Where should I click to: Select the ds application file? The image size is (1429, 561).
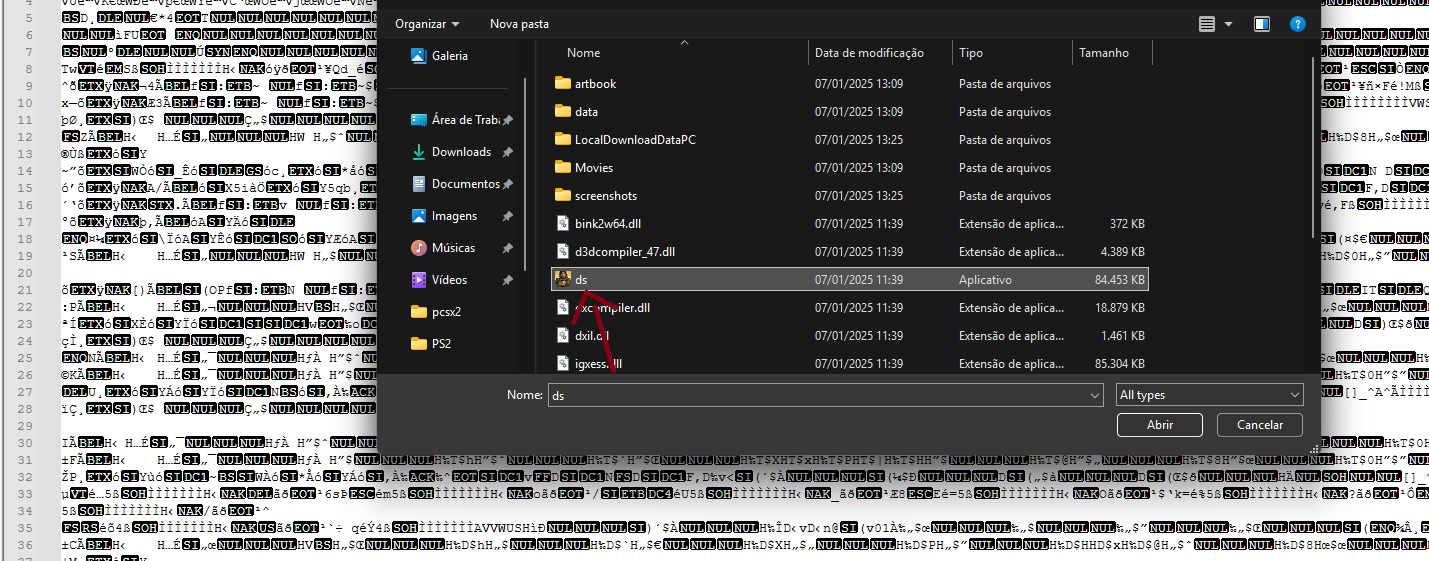tap(850, 280)
